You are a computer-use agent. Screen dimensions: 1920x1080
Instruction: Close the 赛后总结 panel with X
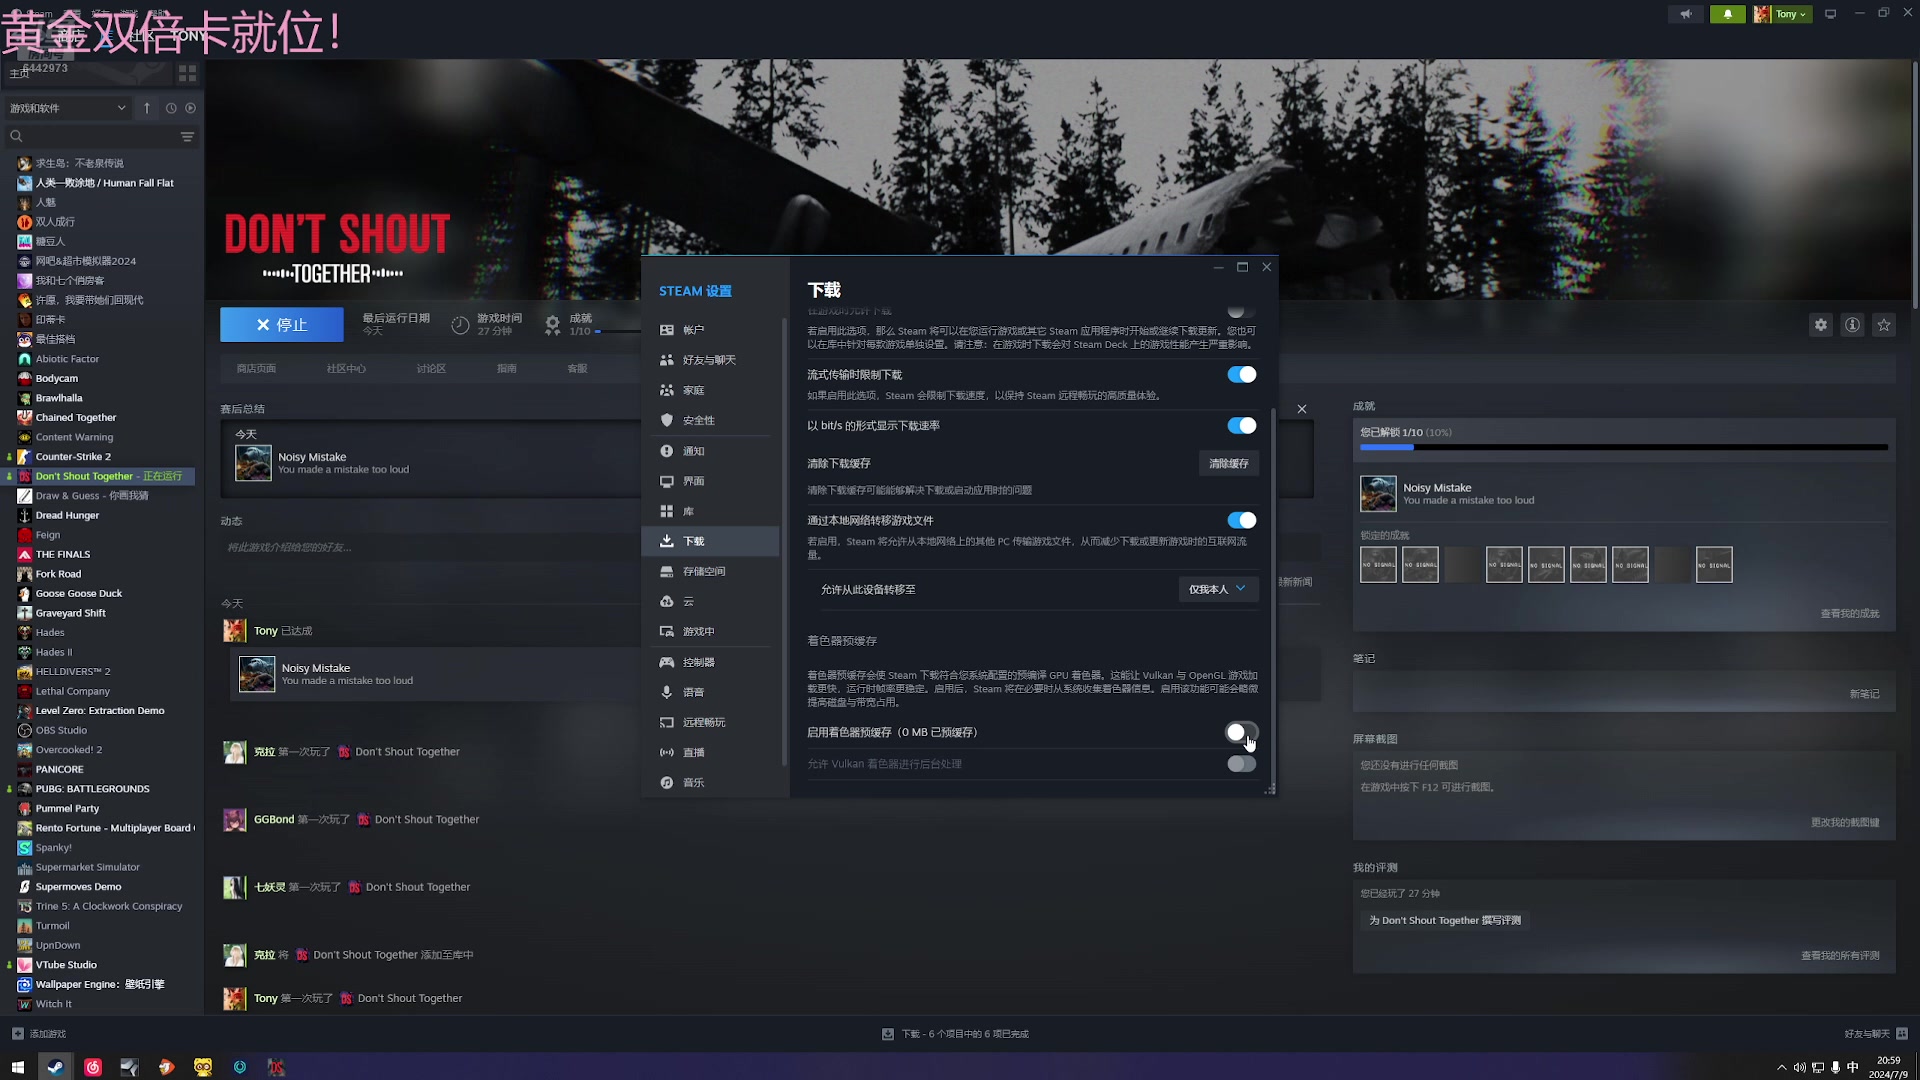(1301, 409)
